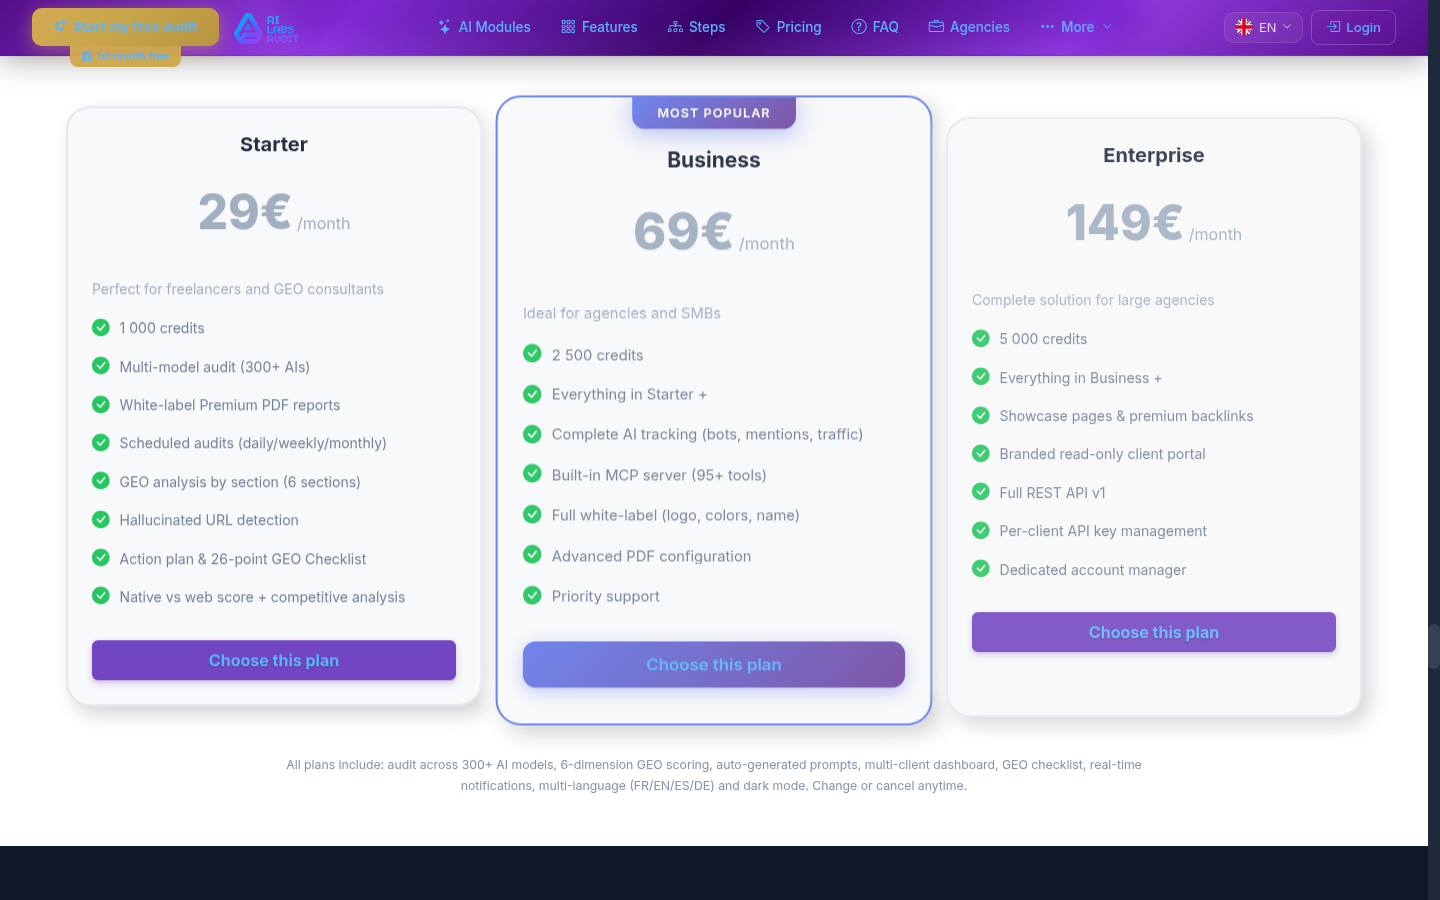The height and width of the screenshot is (900, 1440).
Task: Choose the Business plan
Action: (x=713, y=664)
